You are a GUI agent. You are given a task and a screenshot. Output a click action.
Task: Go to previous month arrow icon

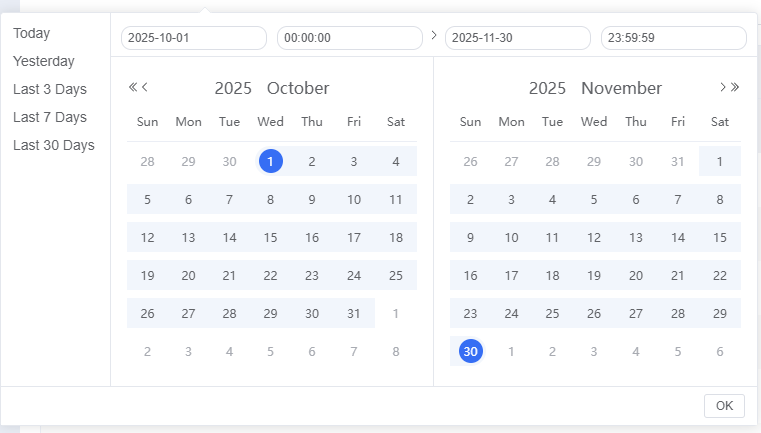point(145,87)
